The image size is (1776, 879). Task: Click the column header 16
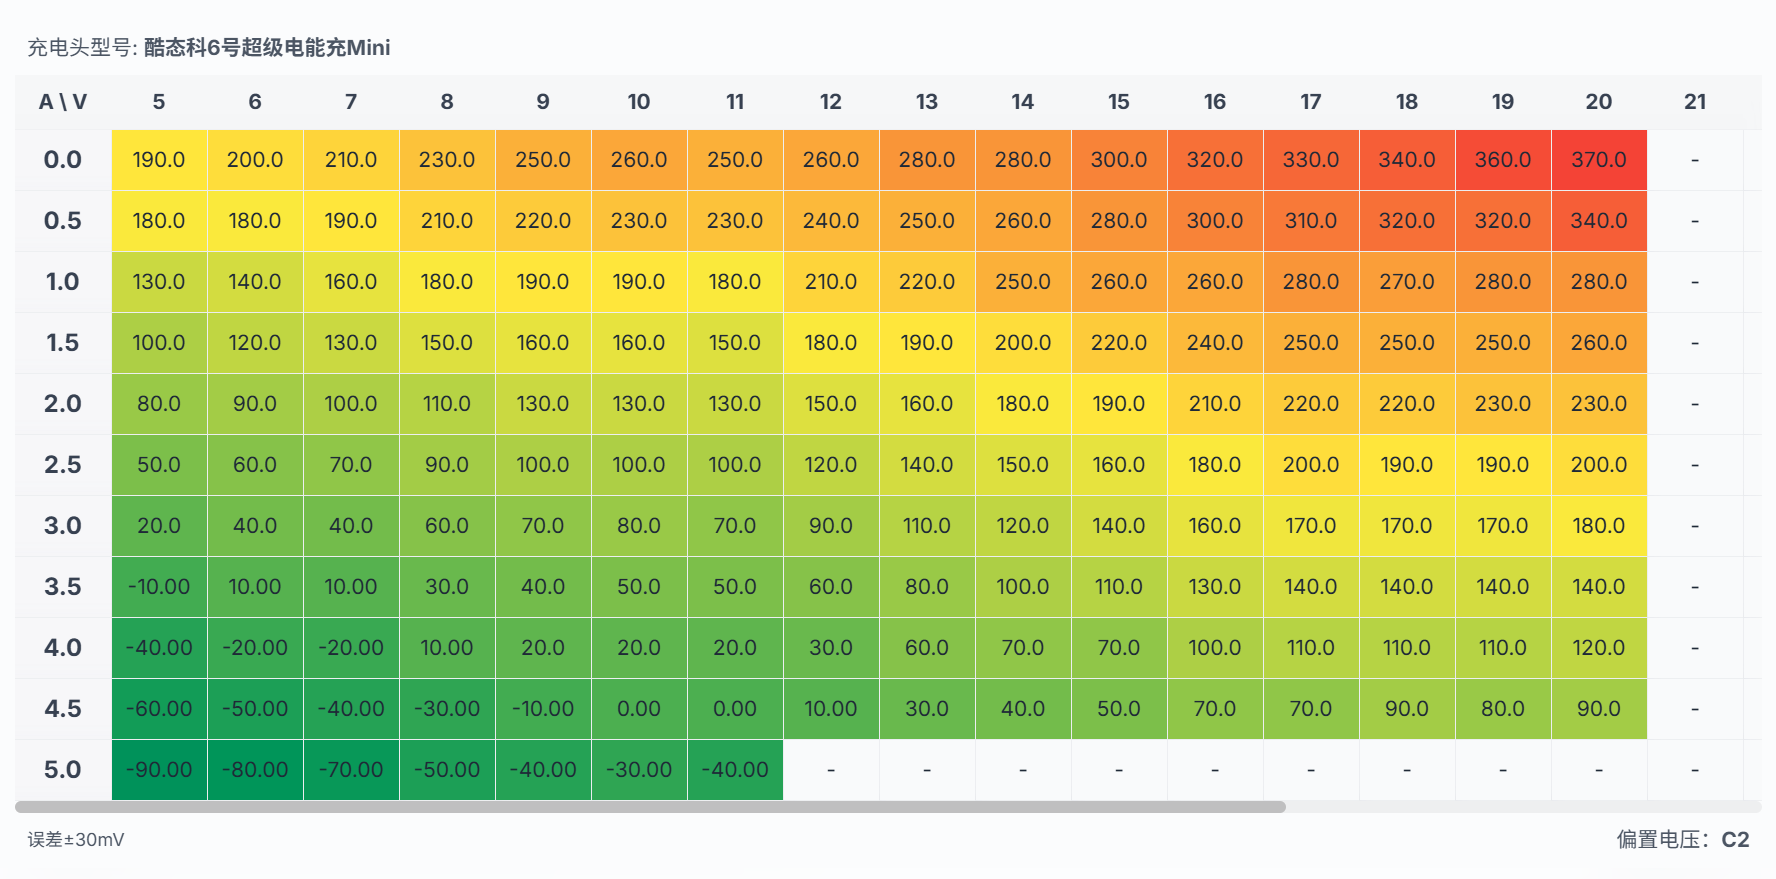[1215, 102]
